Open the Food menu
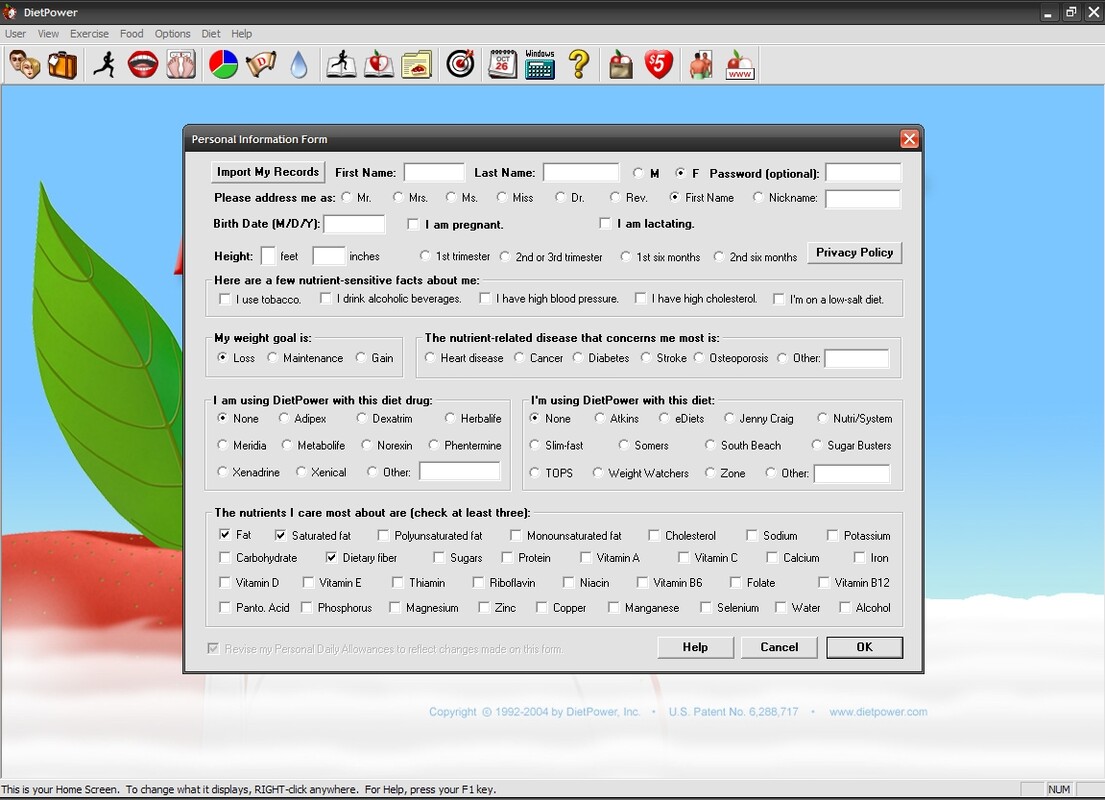 coord(131,34)
